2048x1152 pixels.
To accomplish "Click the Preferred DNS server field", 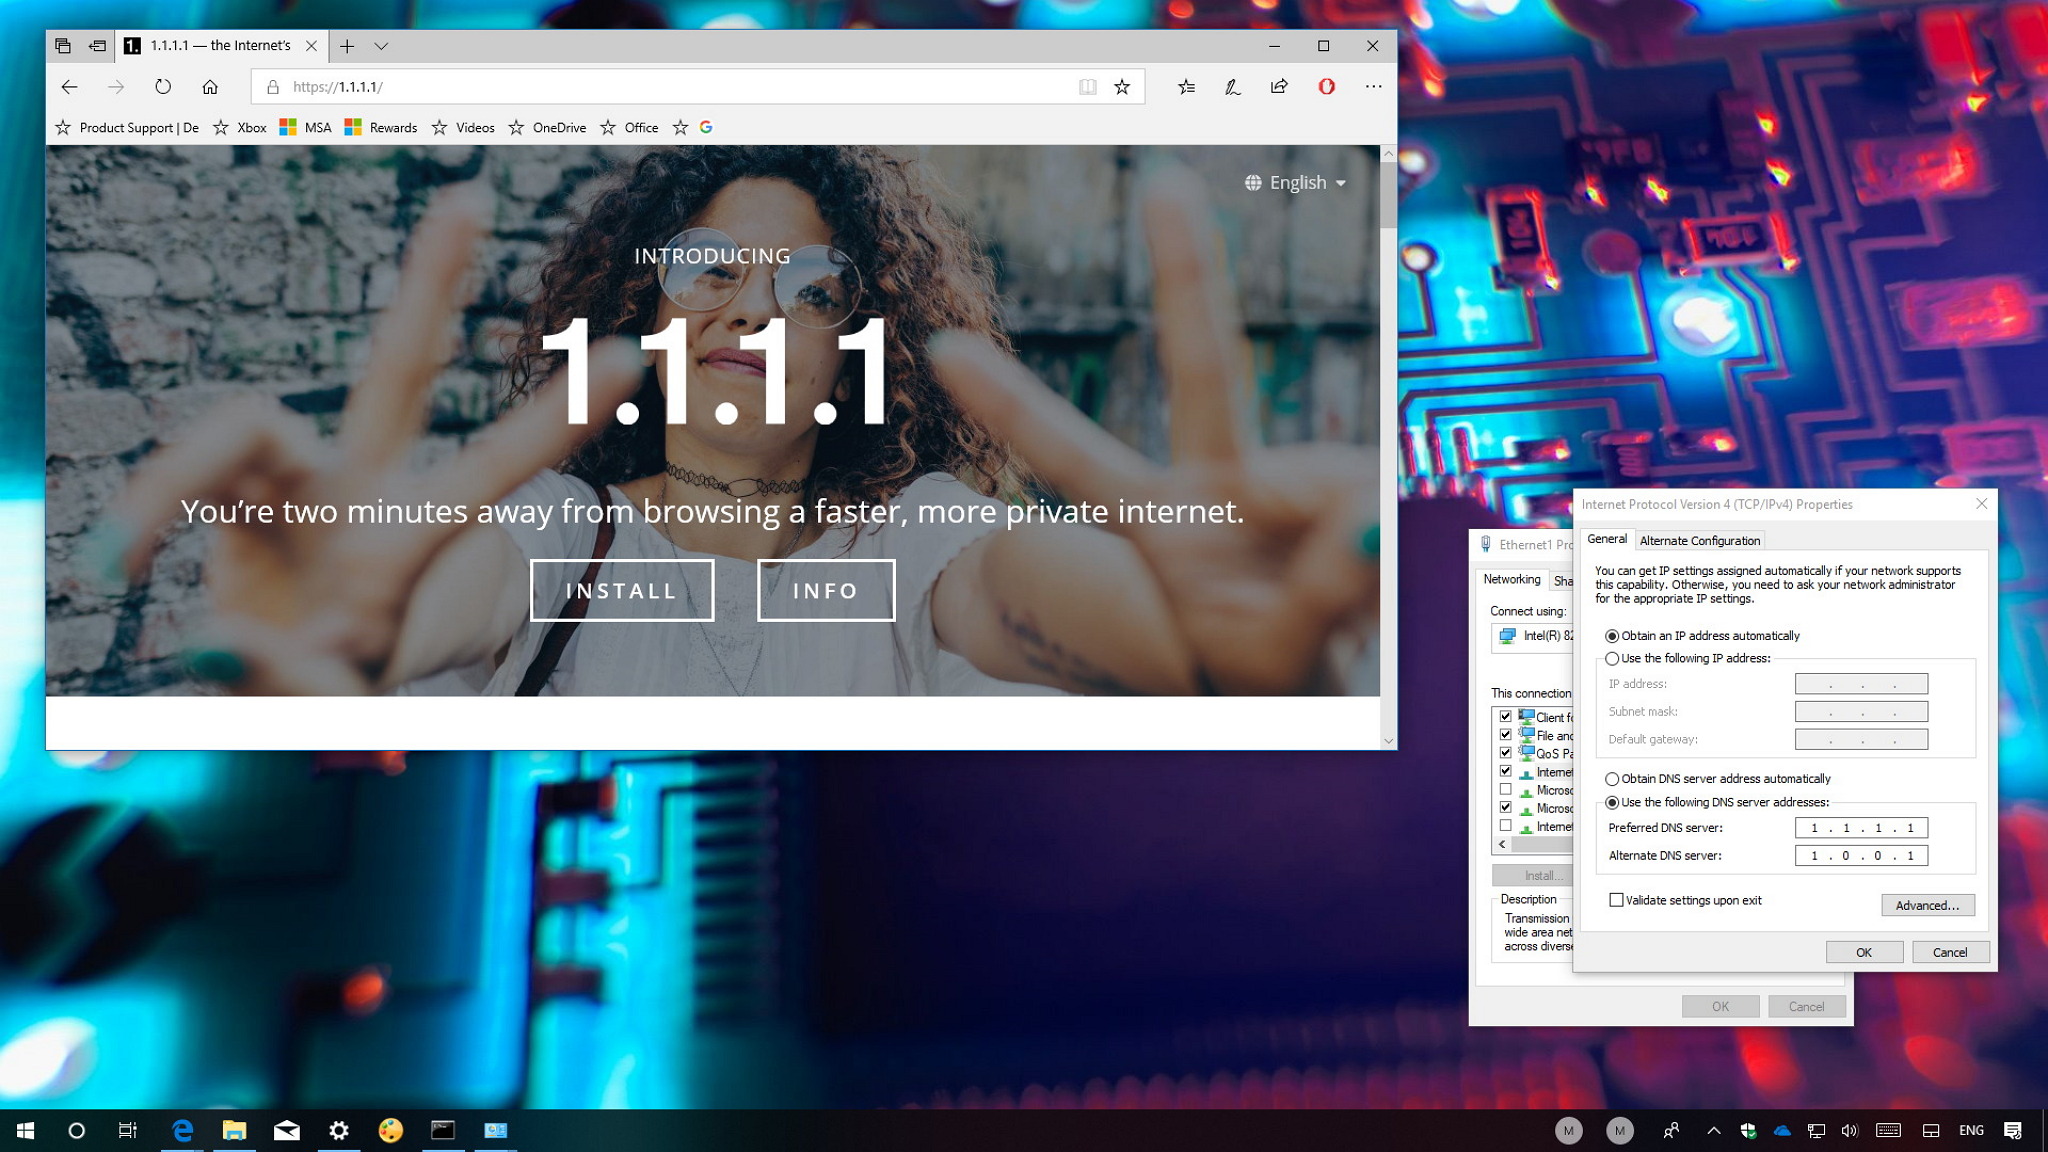I will (1861, 828).
